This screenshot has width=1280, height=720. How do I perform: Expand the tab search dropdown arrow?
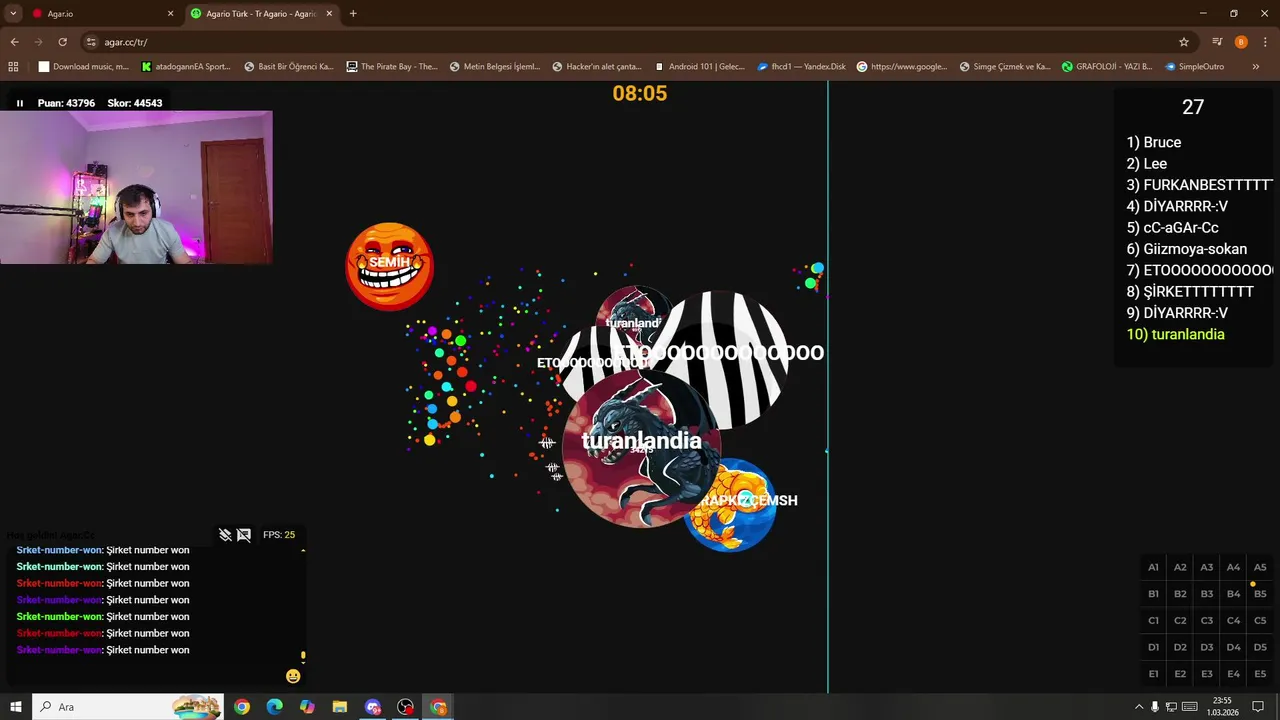[x=13, y=13]
